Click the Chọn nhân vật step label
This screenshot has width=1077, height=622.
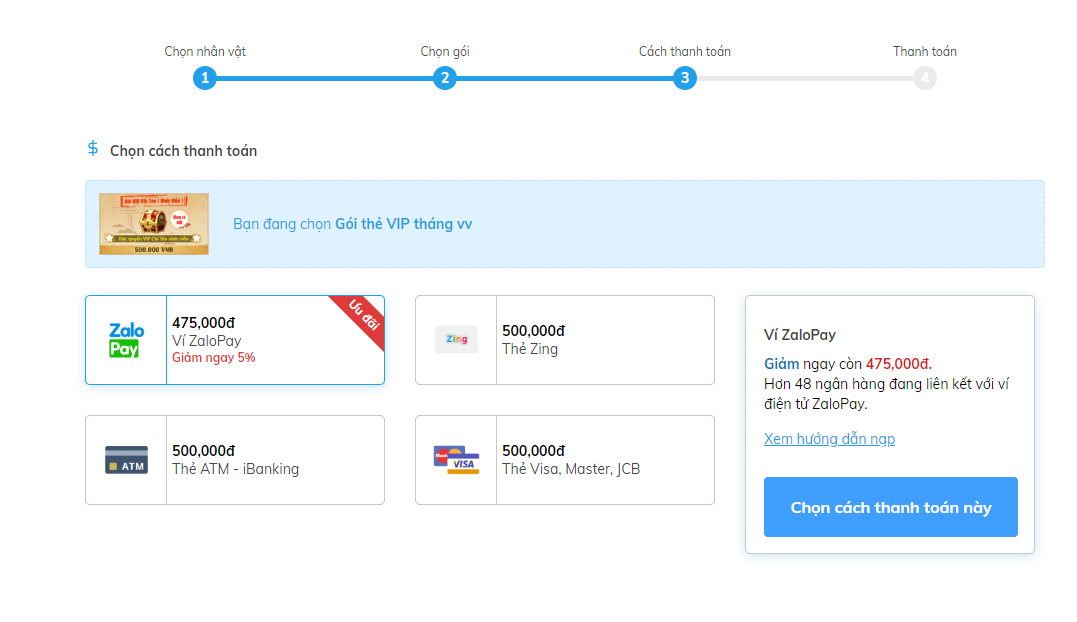click(x=205, y=51)
